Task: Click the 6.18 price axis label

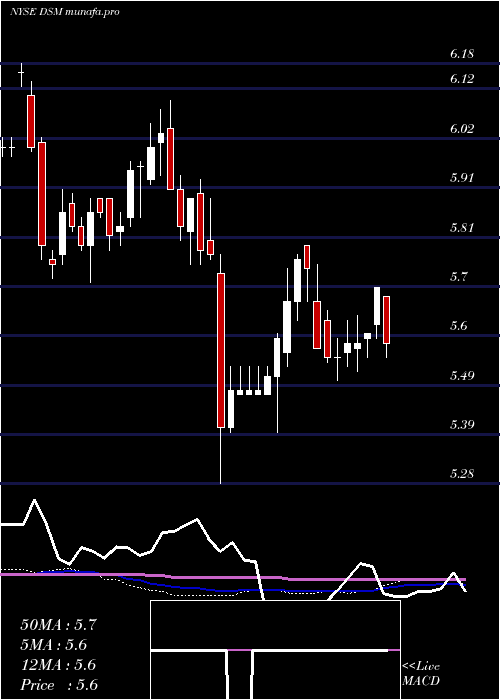Action: coord(461,54)
